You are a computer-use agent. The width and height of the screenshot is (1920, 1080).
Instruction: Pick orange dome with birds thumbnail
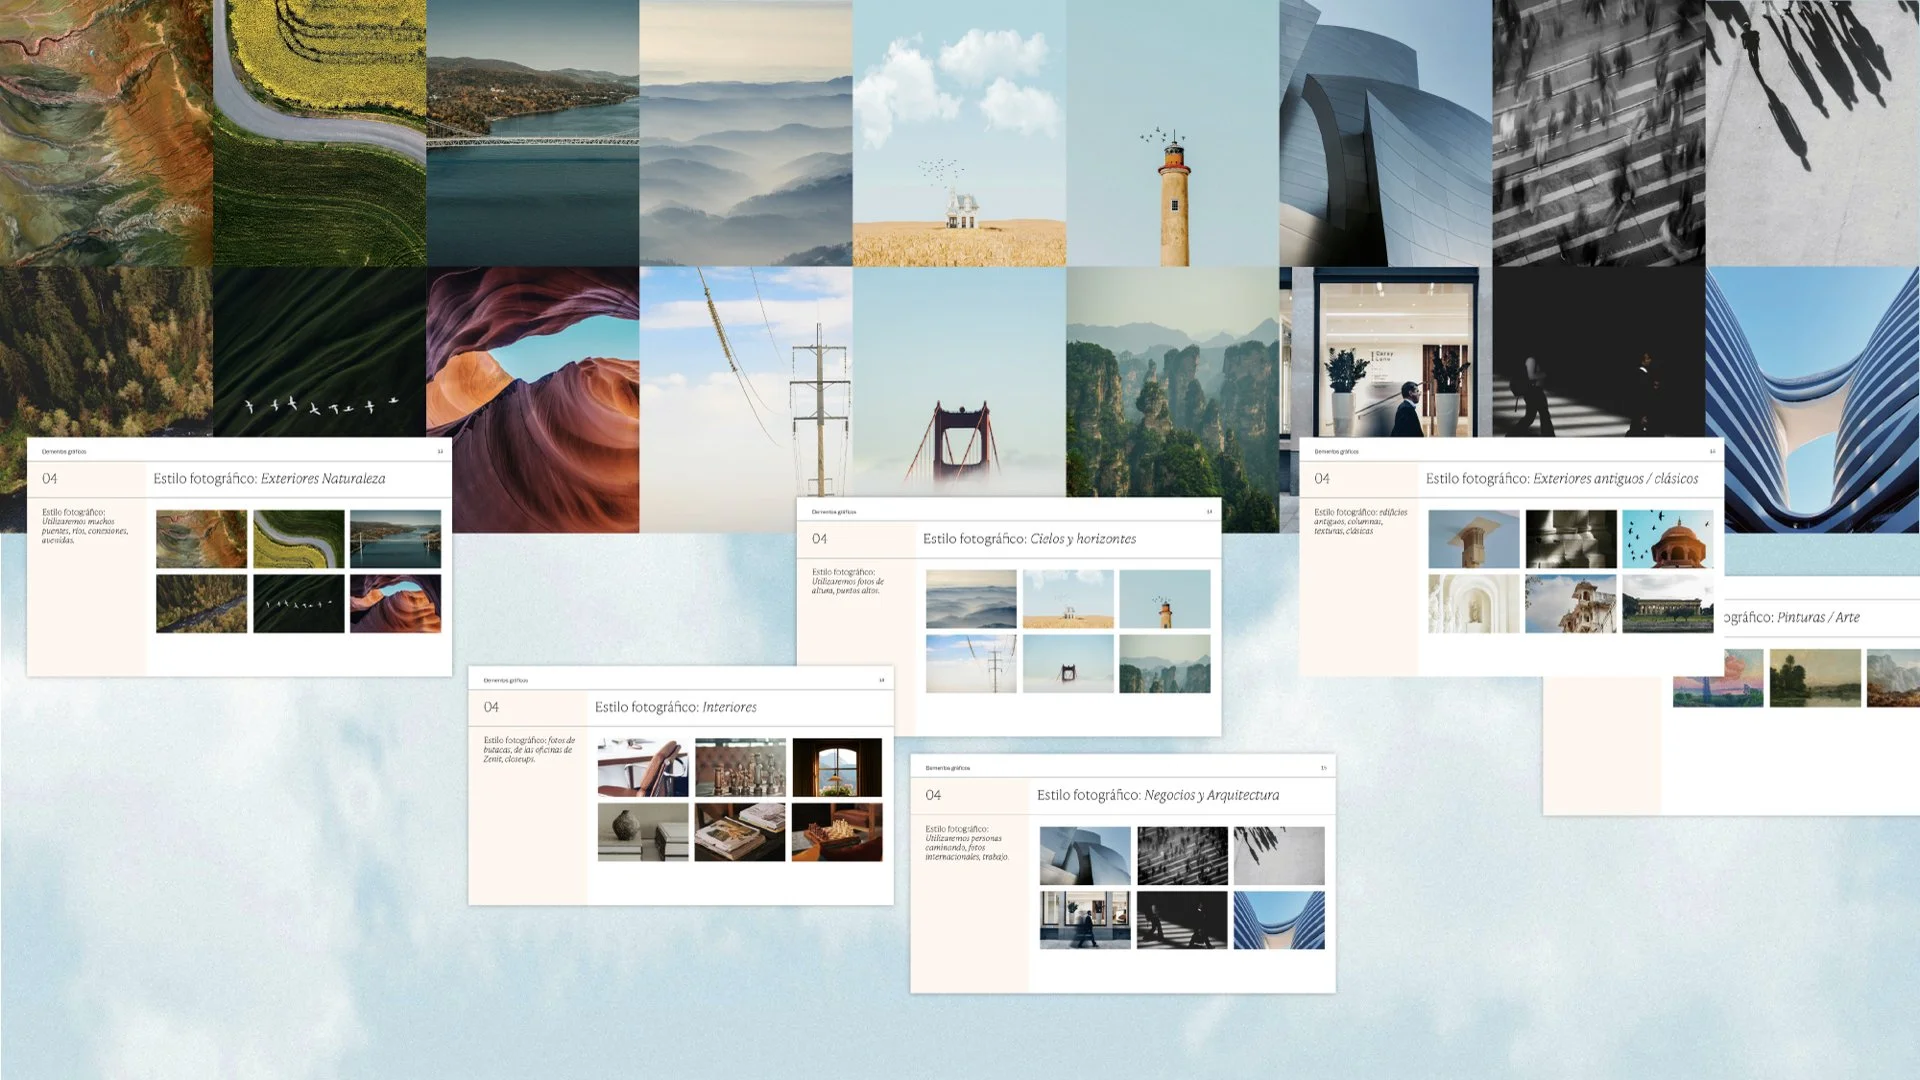click(x=1668, y=539)
